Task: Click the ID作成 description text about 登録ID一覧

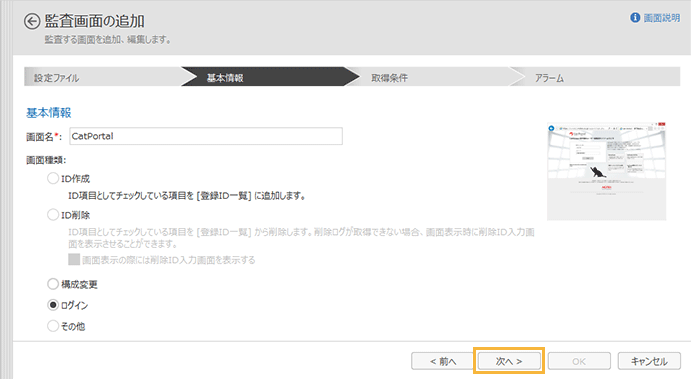Action: click(x=187, y=196)
